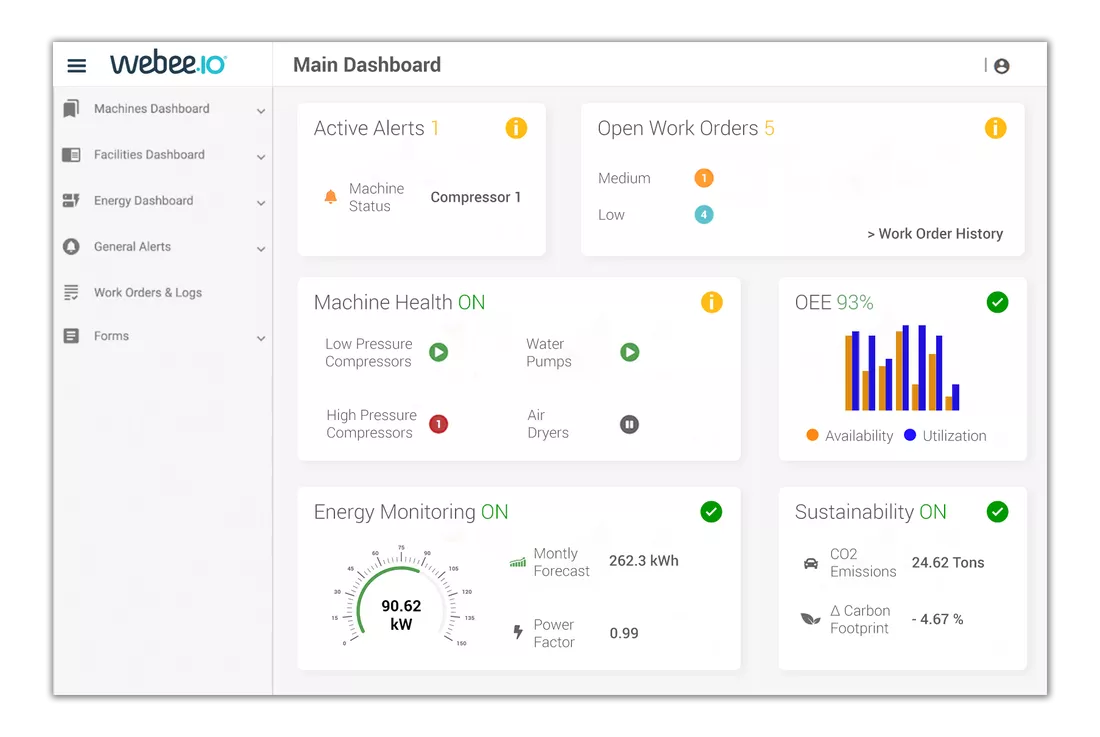
Task: Click the OEE green checkmark icon
Action: (997, 302)
